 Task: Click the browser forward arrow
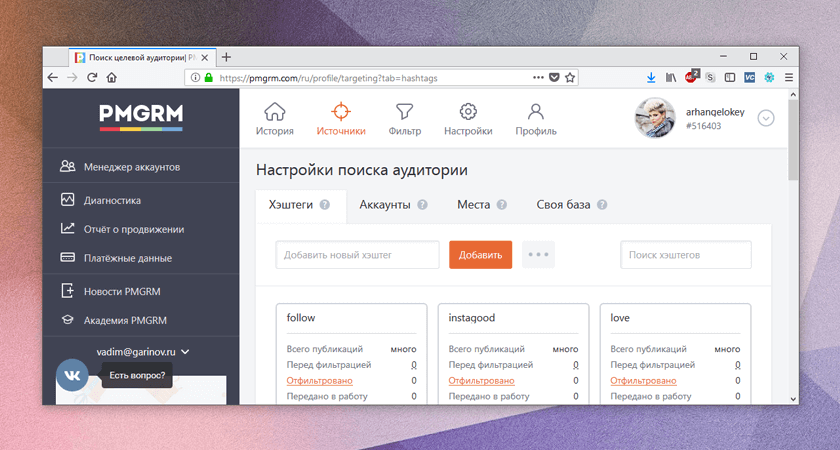[x=72, y=78]
